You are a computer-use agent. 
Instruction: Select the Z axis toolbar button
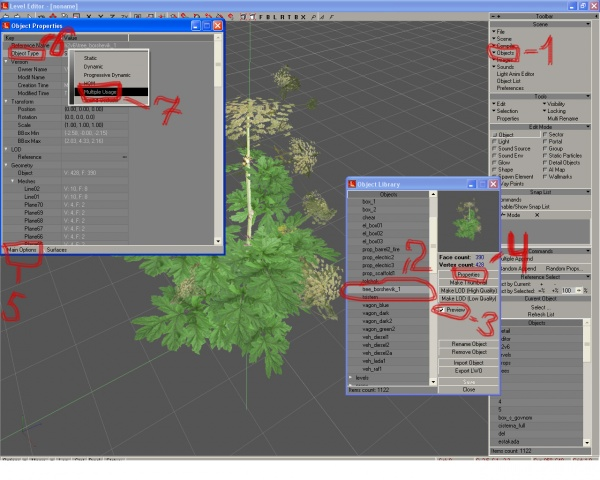(x=112, y=17)
